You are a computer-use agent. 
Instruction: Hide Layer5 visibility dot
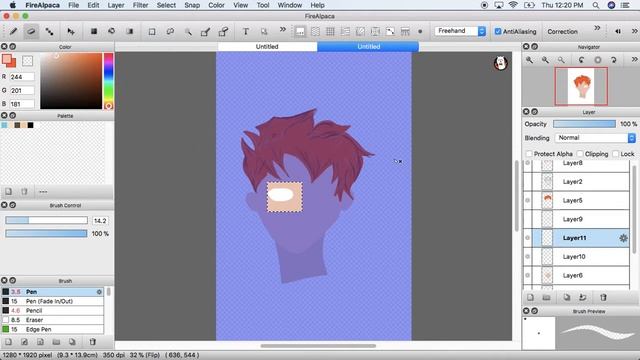pos(527,200)
